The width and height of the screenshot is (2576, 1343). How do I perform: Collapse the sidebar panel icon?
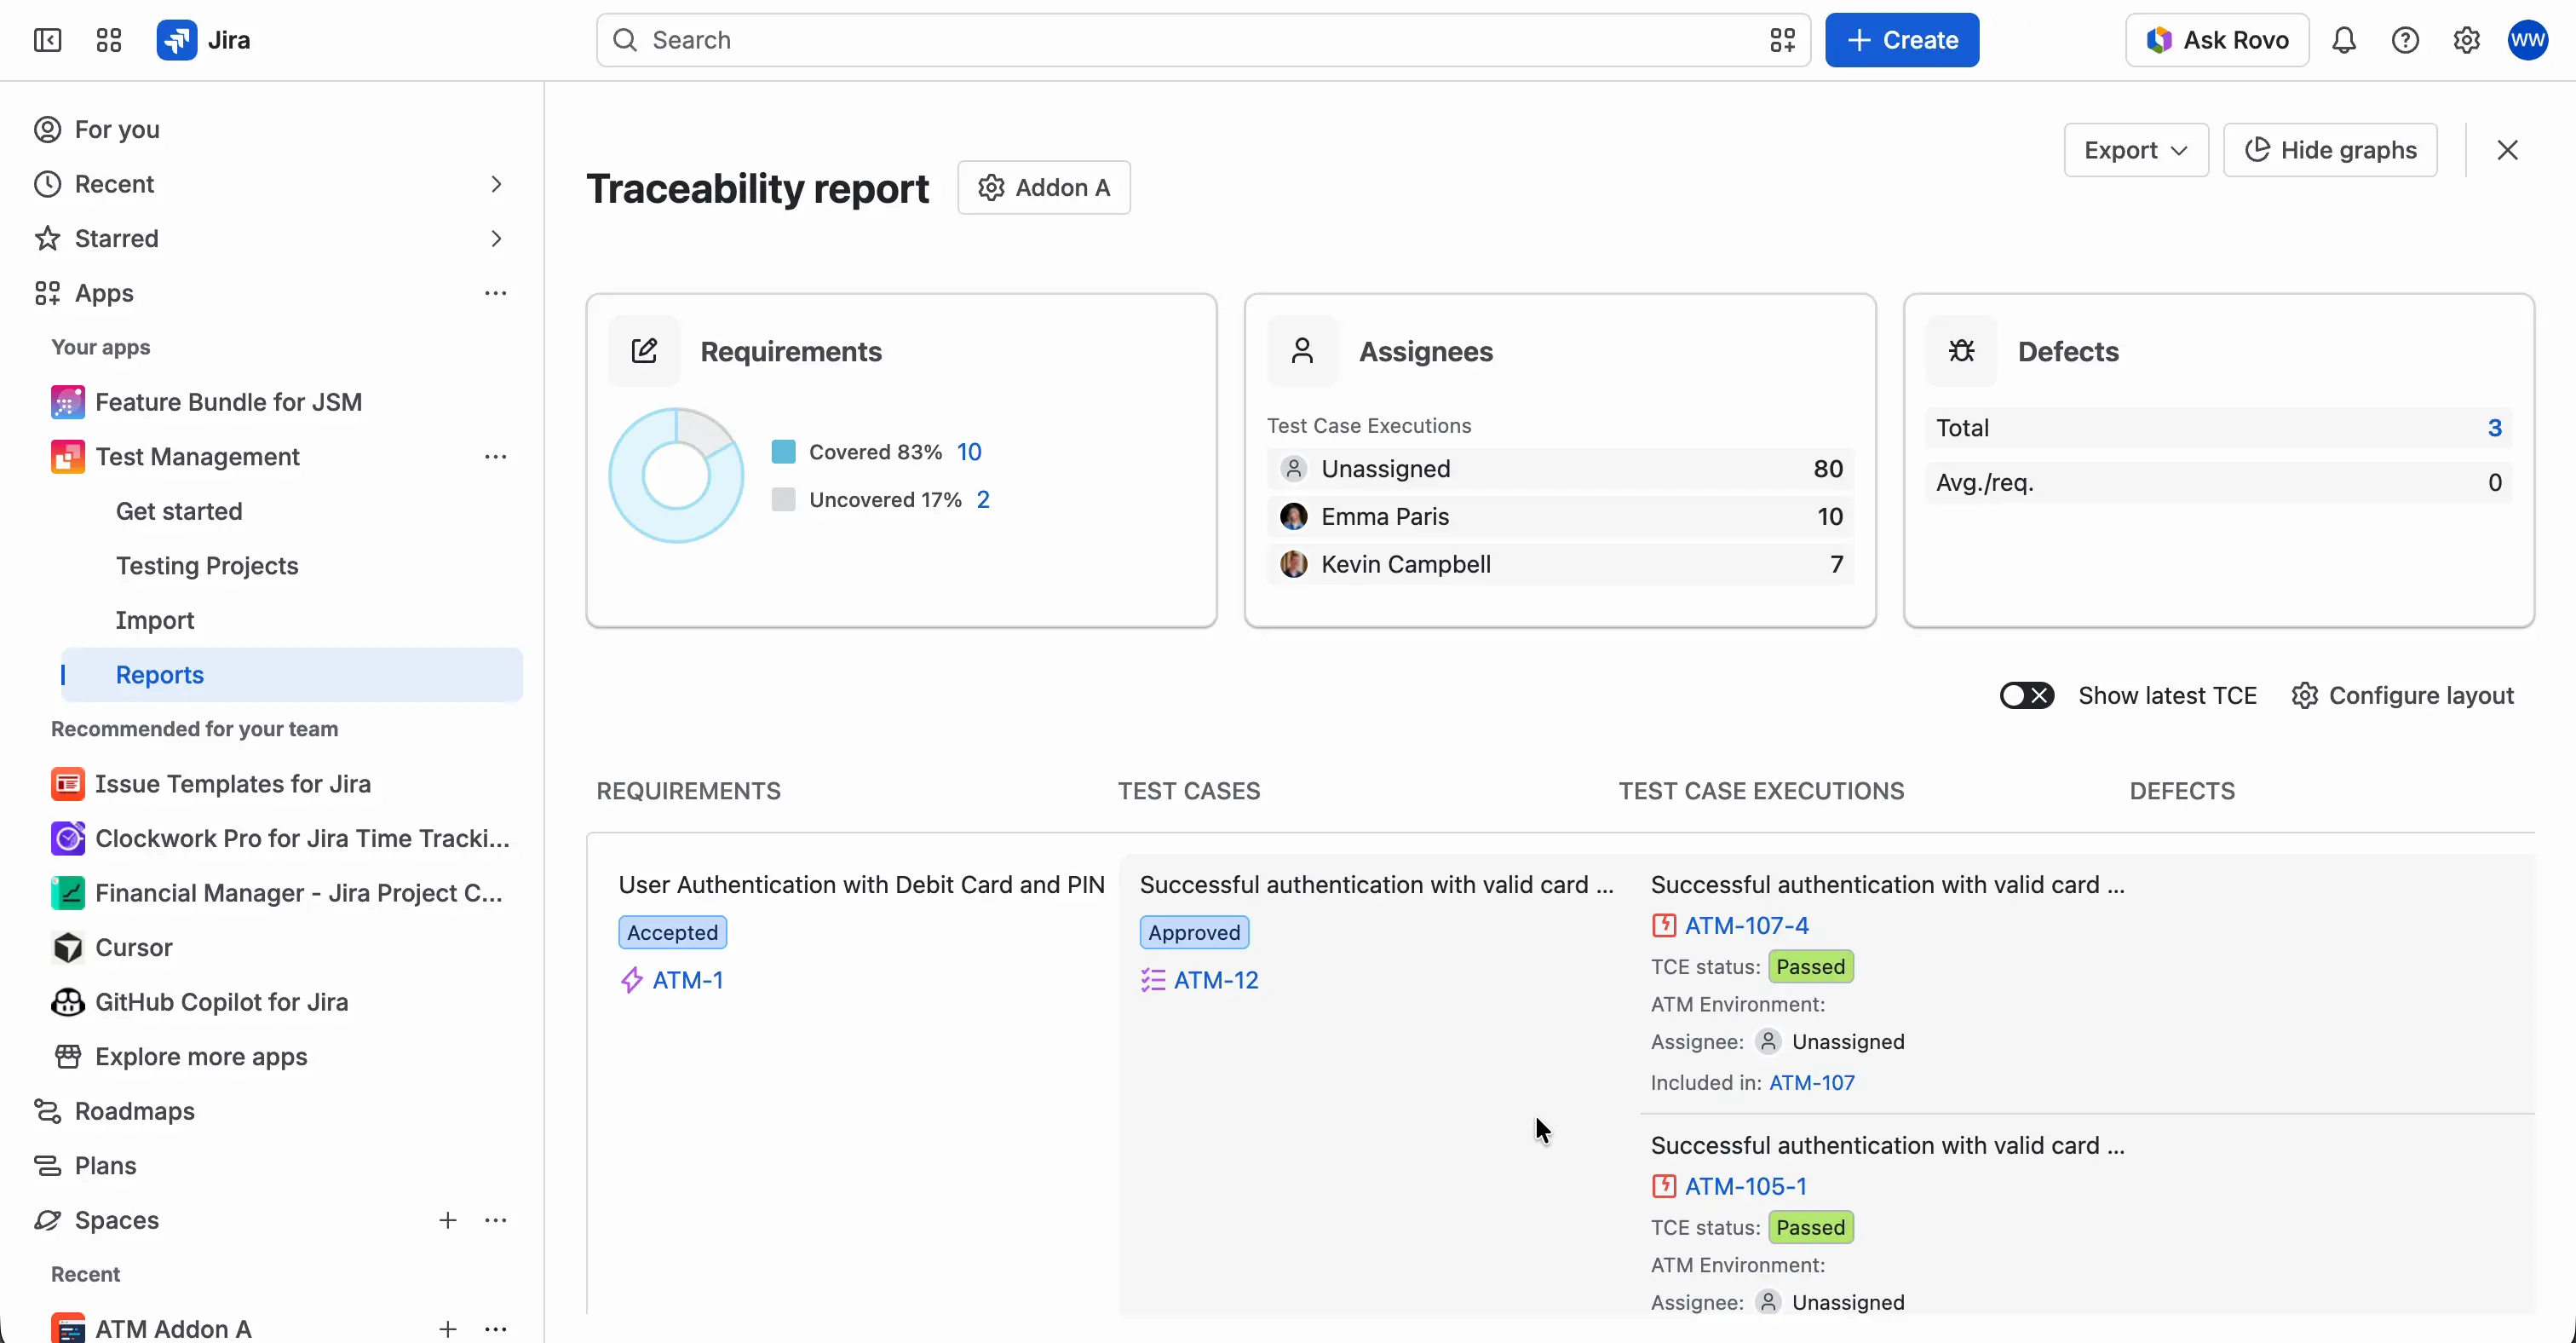pyautogui.click(x=47, y=40)
